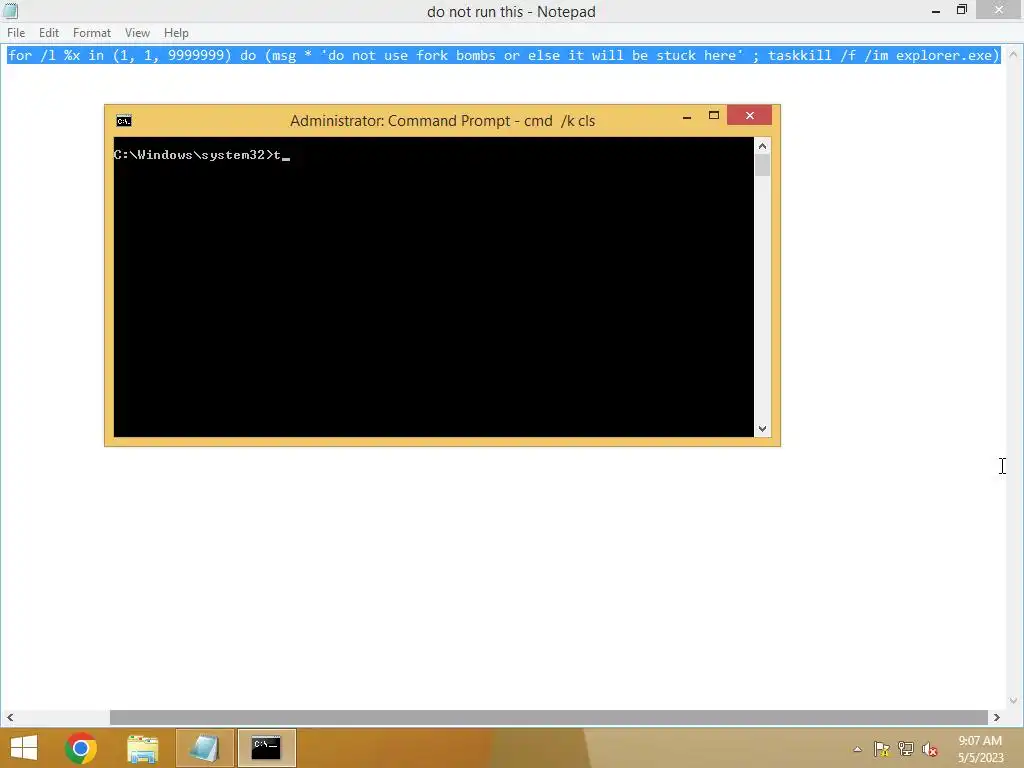1024x768 pixels.
Task: Click the Notepad horizontal scrollbar thumb
Action: click(x=549, y=717)
